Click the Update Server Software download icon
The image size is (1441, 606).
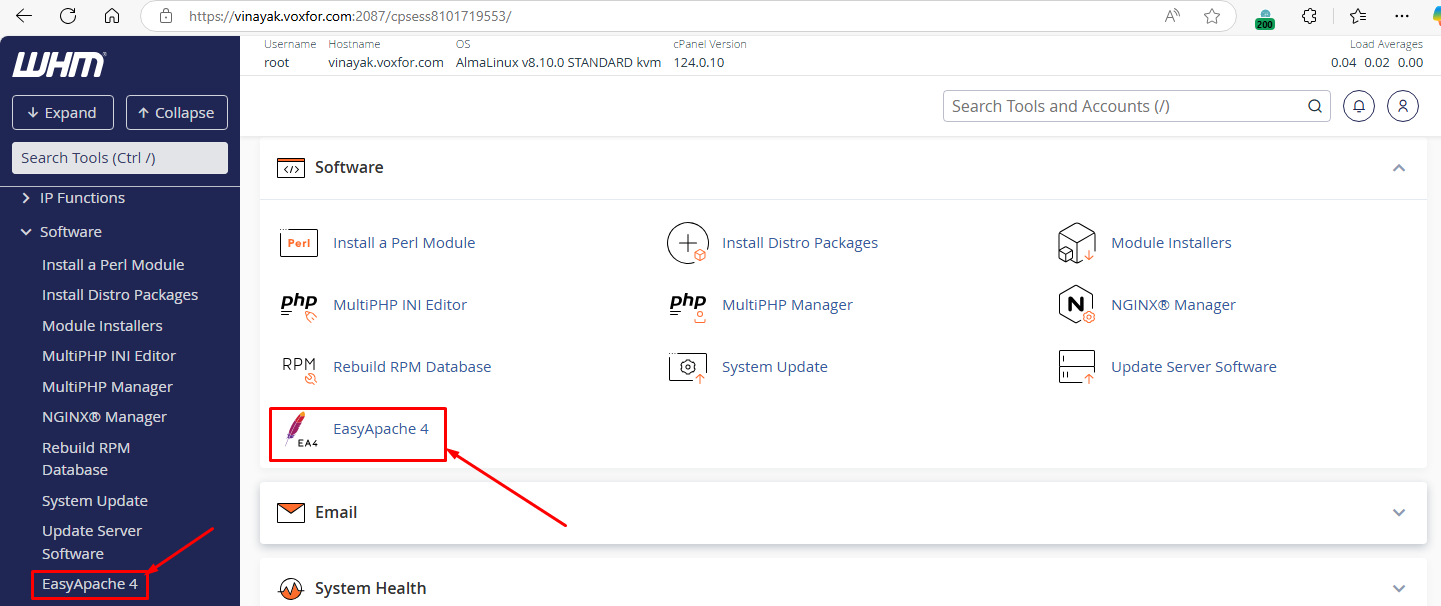(x=1076, y=366)
